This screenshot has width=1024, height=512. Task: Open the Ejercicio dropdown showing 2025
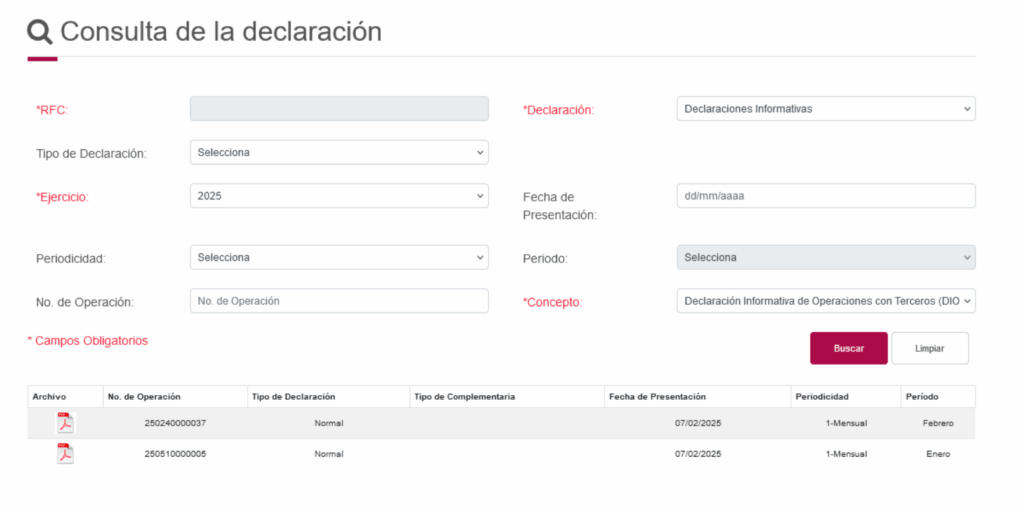pyautogui.click(x=339, y=196)
